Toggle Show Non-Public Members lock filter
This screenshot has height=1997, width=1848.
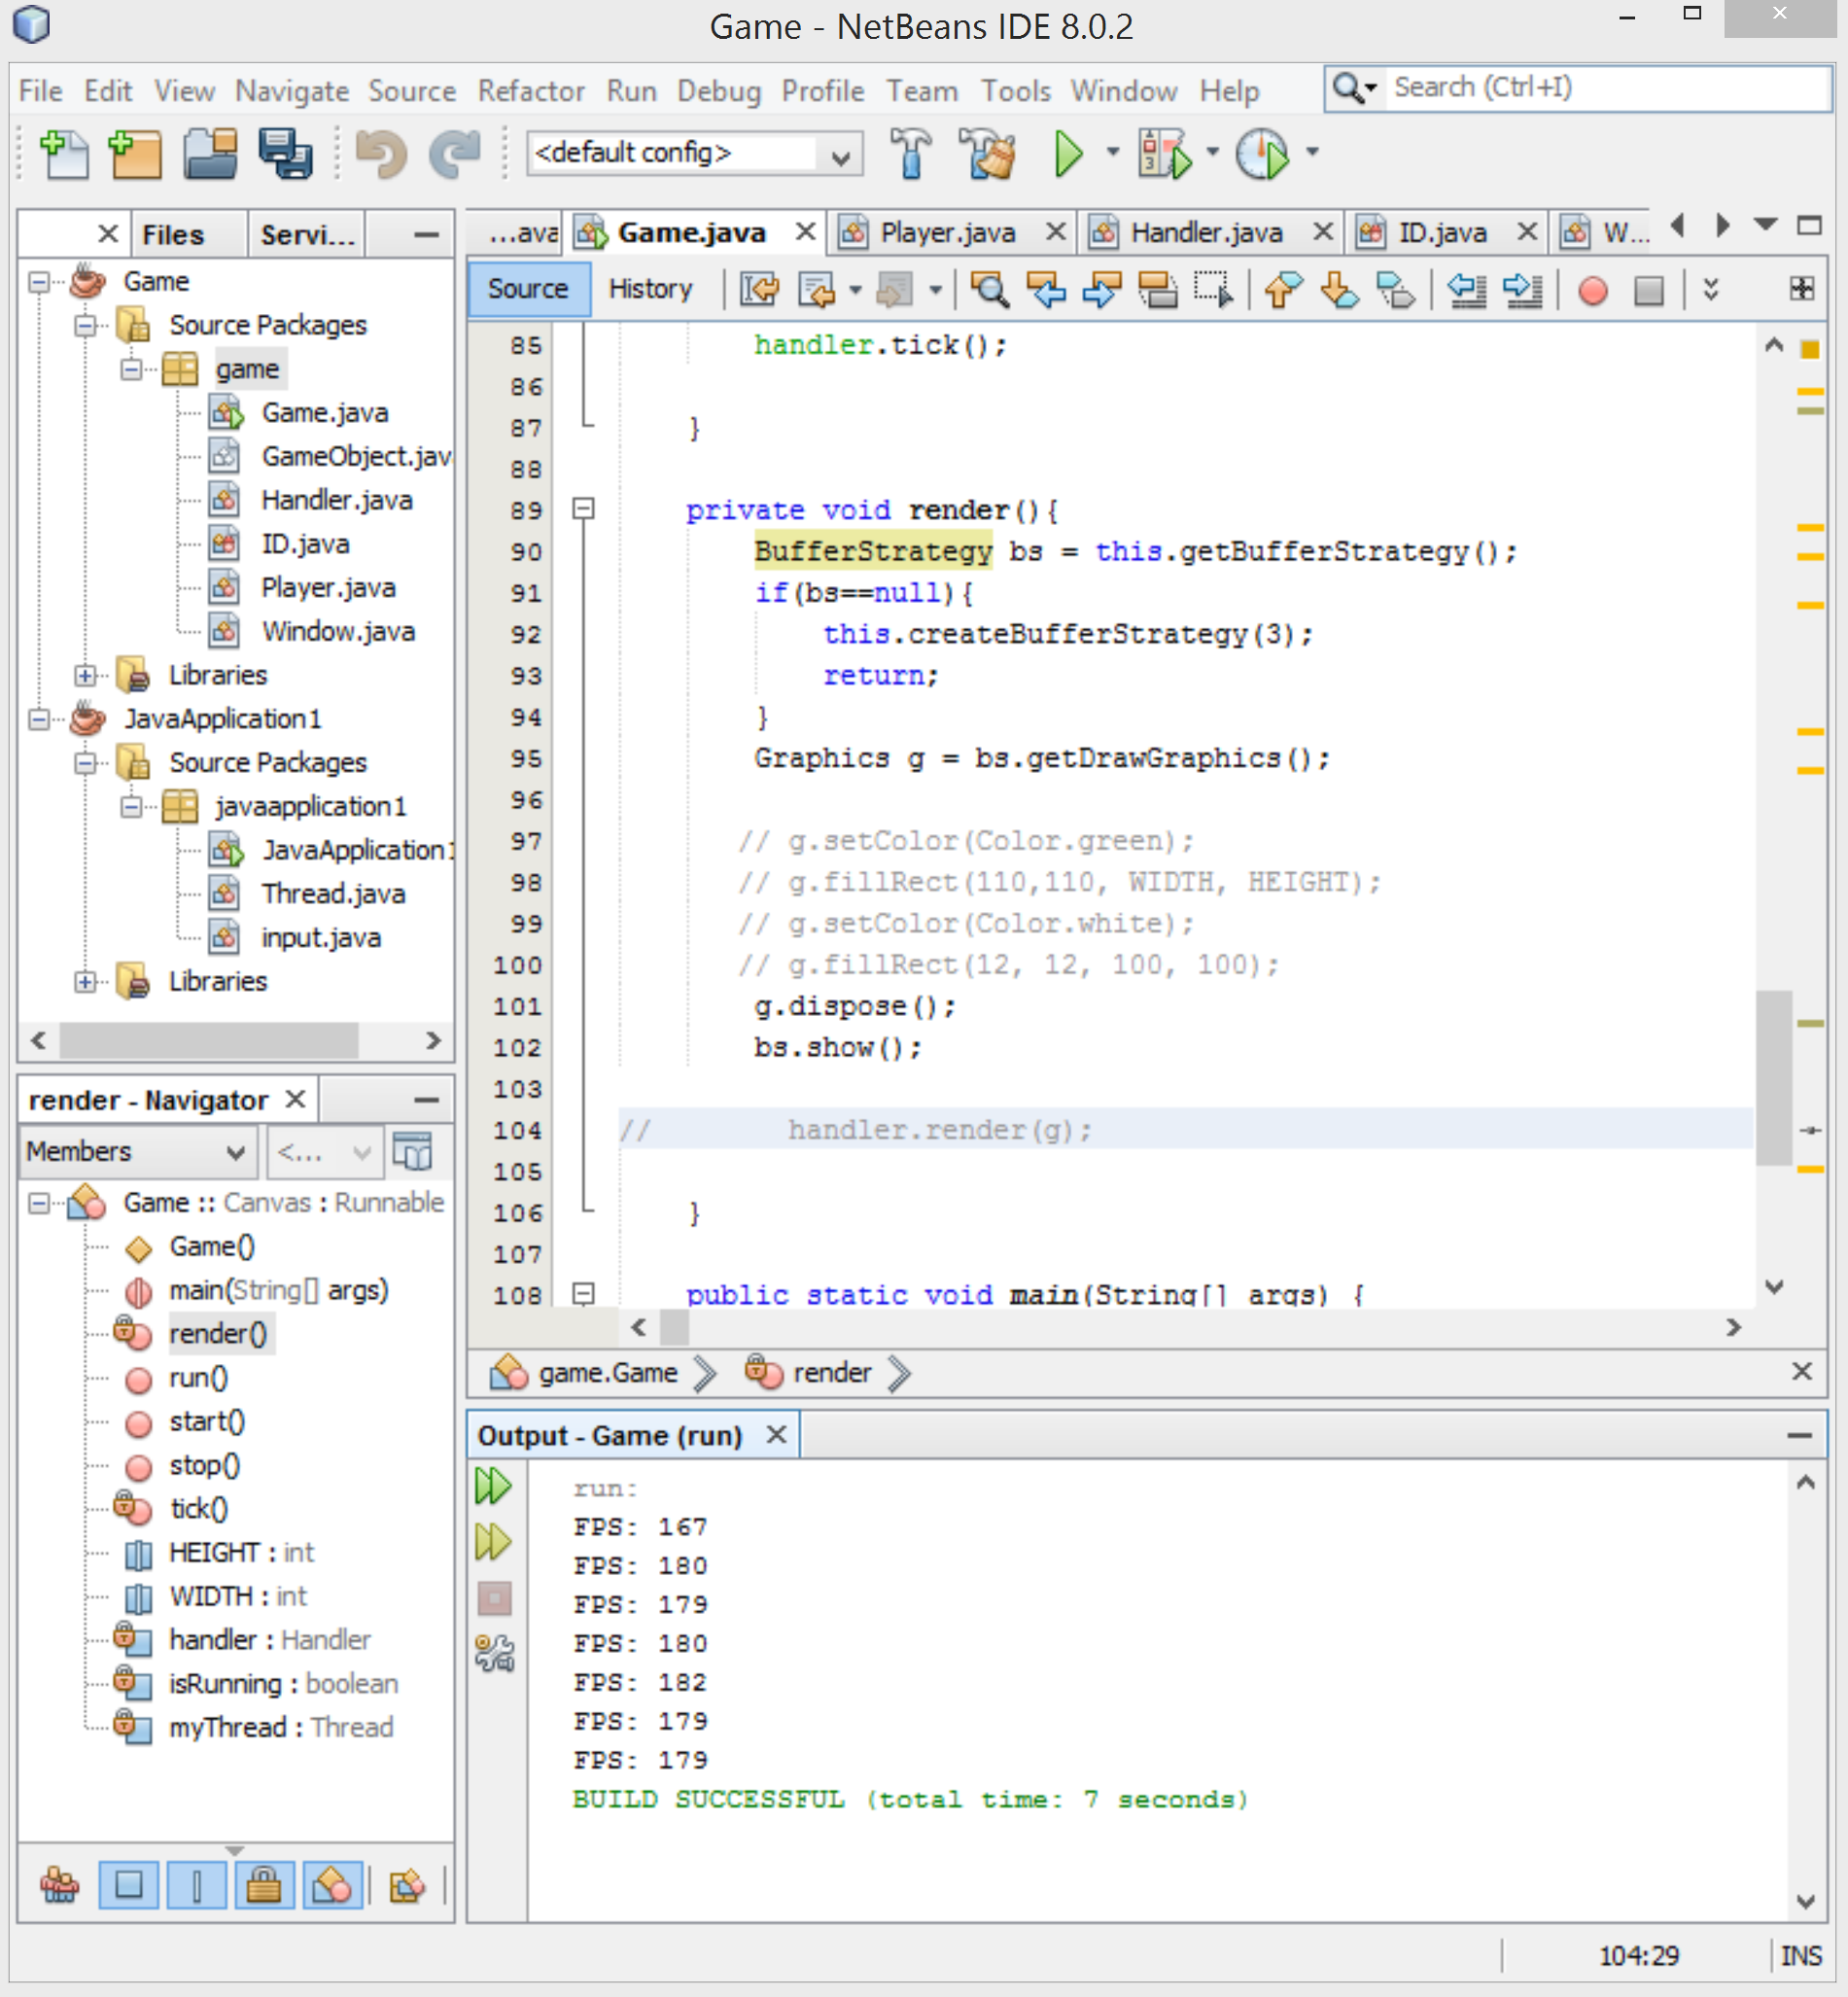point(263,1886)
